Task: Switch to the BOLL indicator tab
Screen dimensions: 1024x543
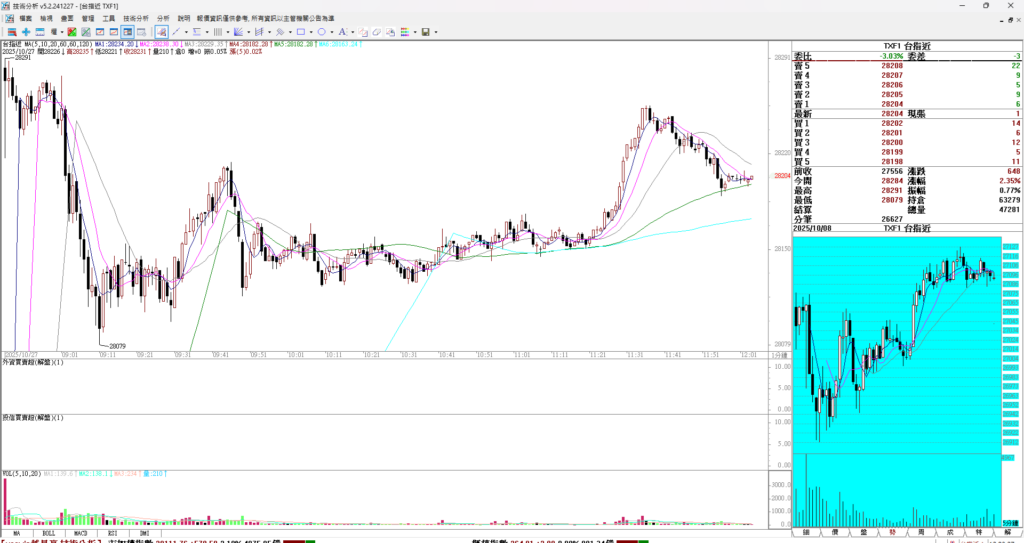Action: pos(48,535)
